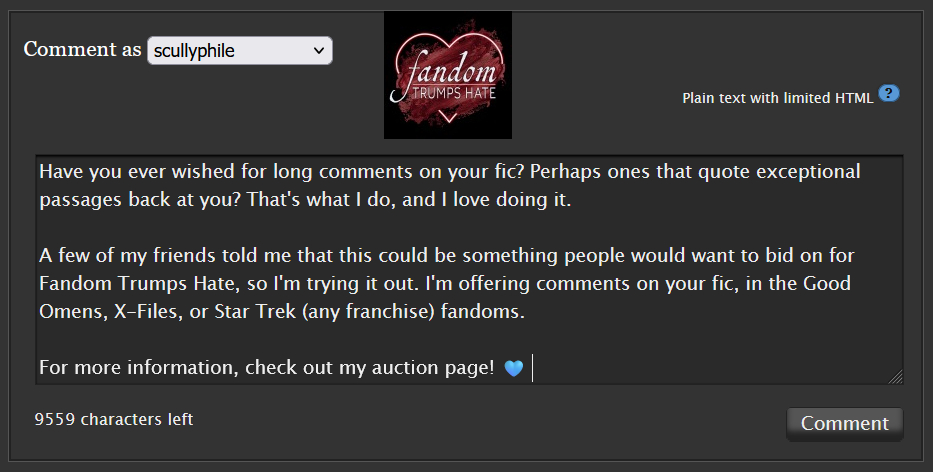Click the resize grip of the comment box

pyautogui.click(x=896, y=377)
